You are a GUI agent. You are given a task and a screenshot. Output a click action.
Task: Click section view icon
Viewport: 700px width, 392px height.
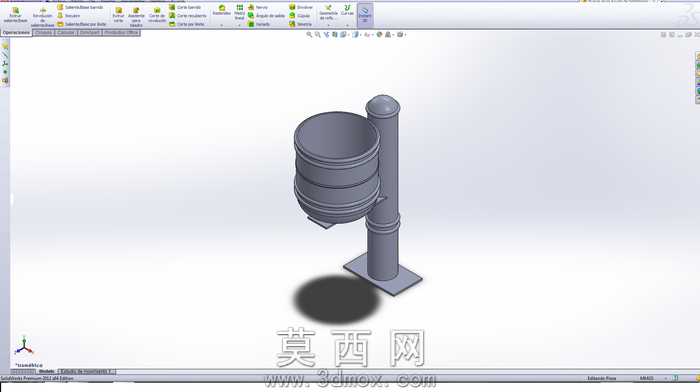point(334,34)
